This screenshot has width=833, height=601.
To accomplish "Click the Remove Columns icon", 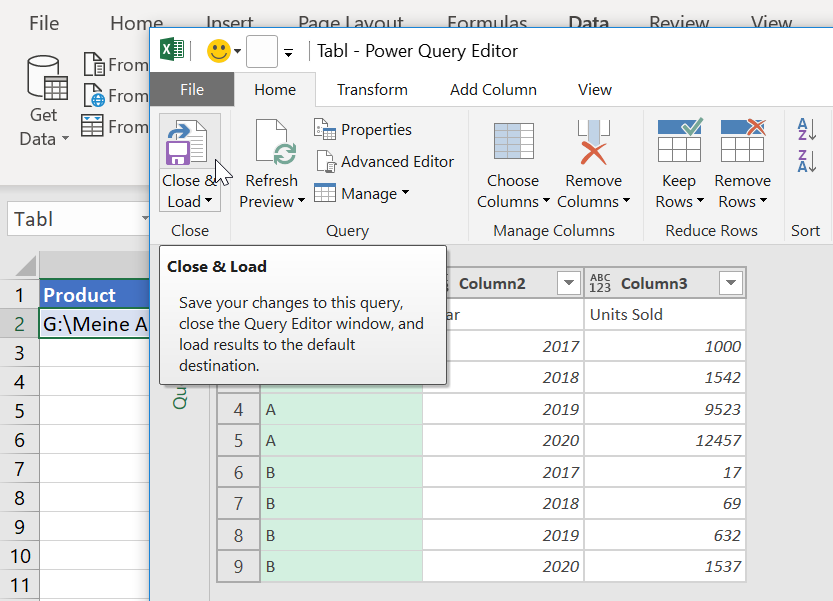I will (593, 142).
